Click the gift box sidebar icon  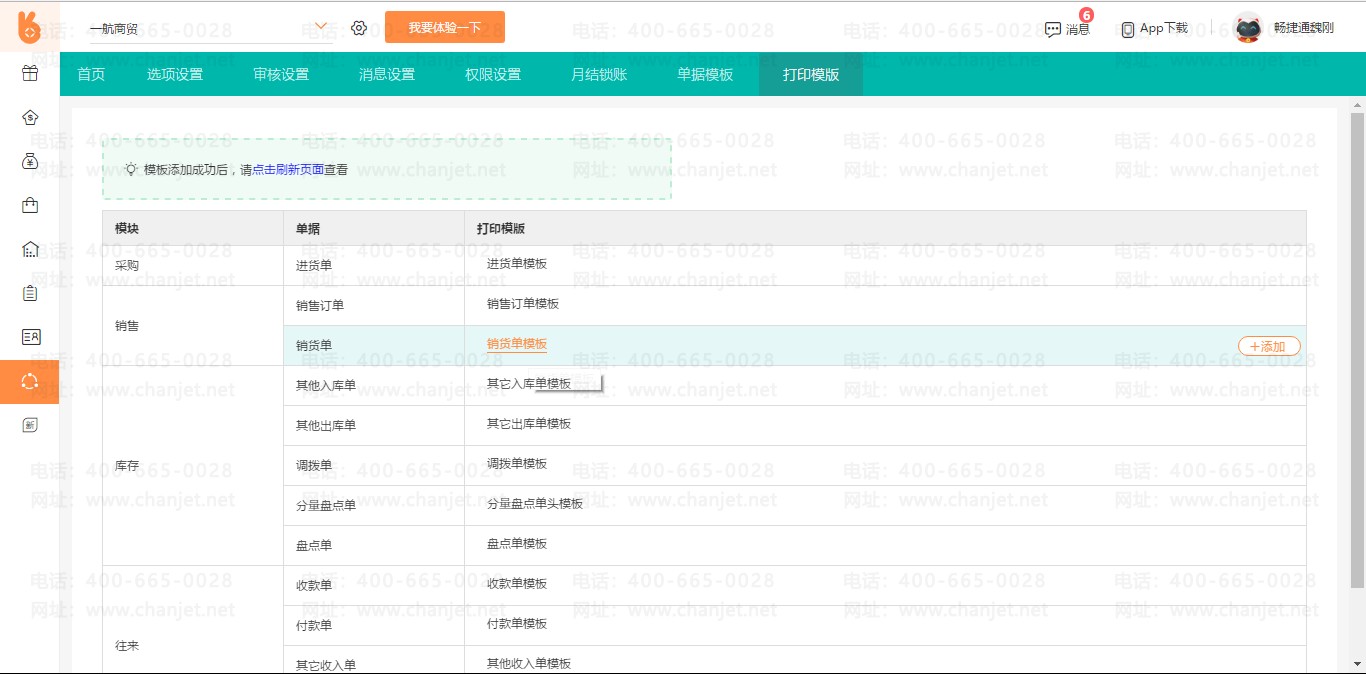[x=30, y=73]
